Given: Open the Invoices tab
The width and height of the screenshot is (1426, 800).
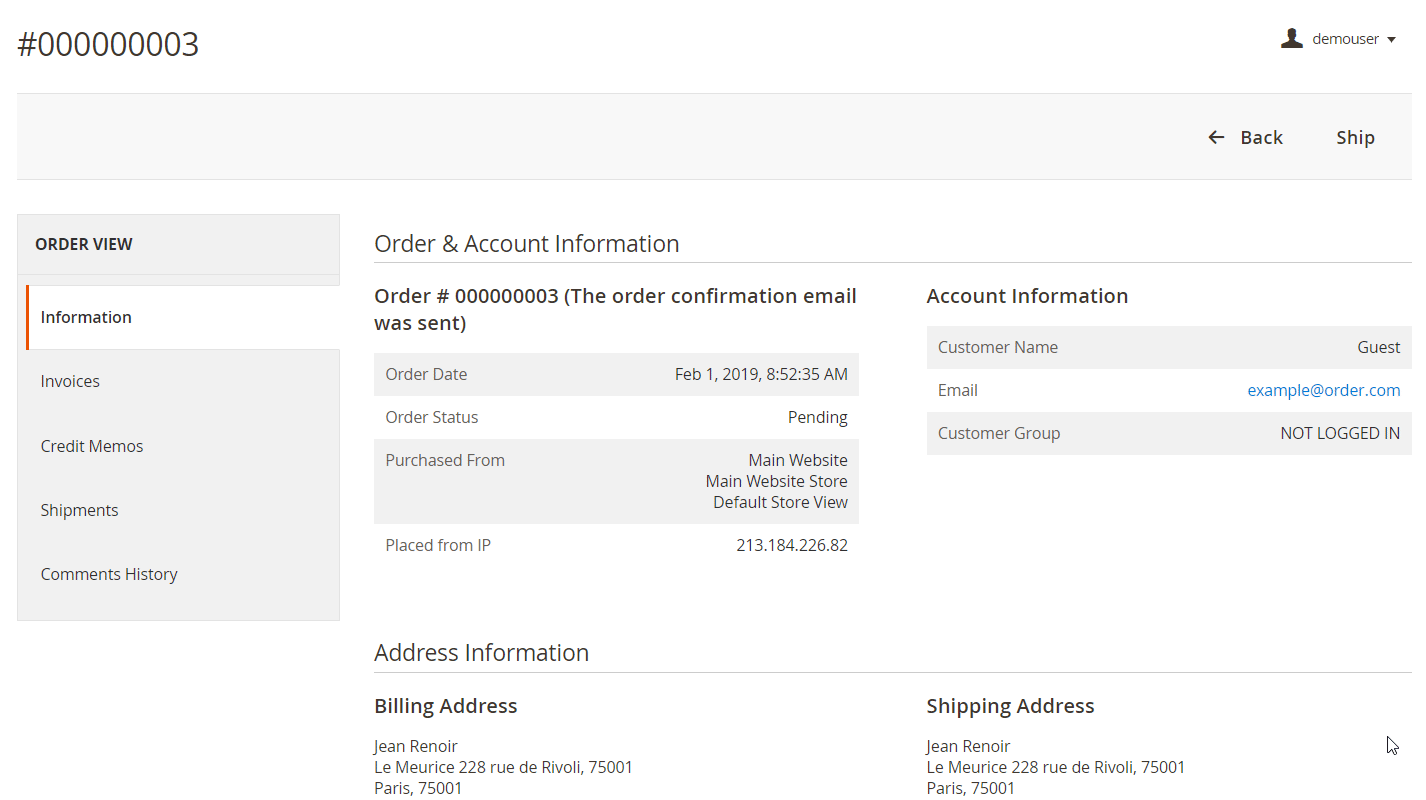Looking at the screenshot, I should pyautogui.click(x=70, y=381).
